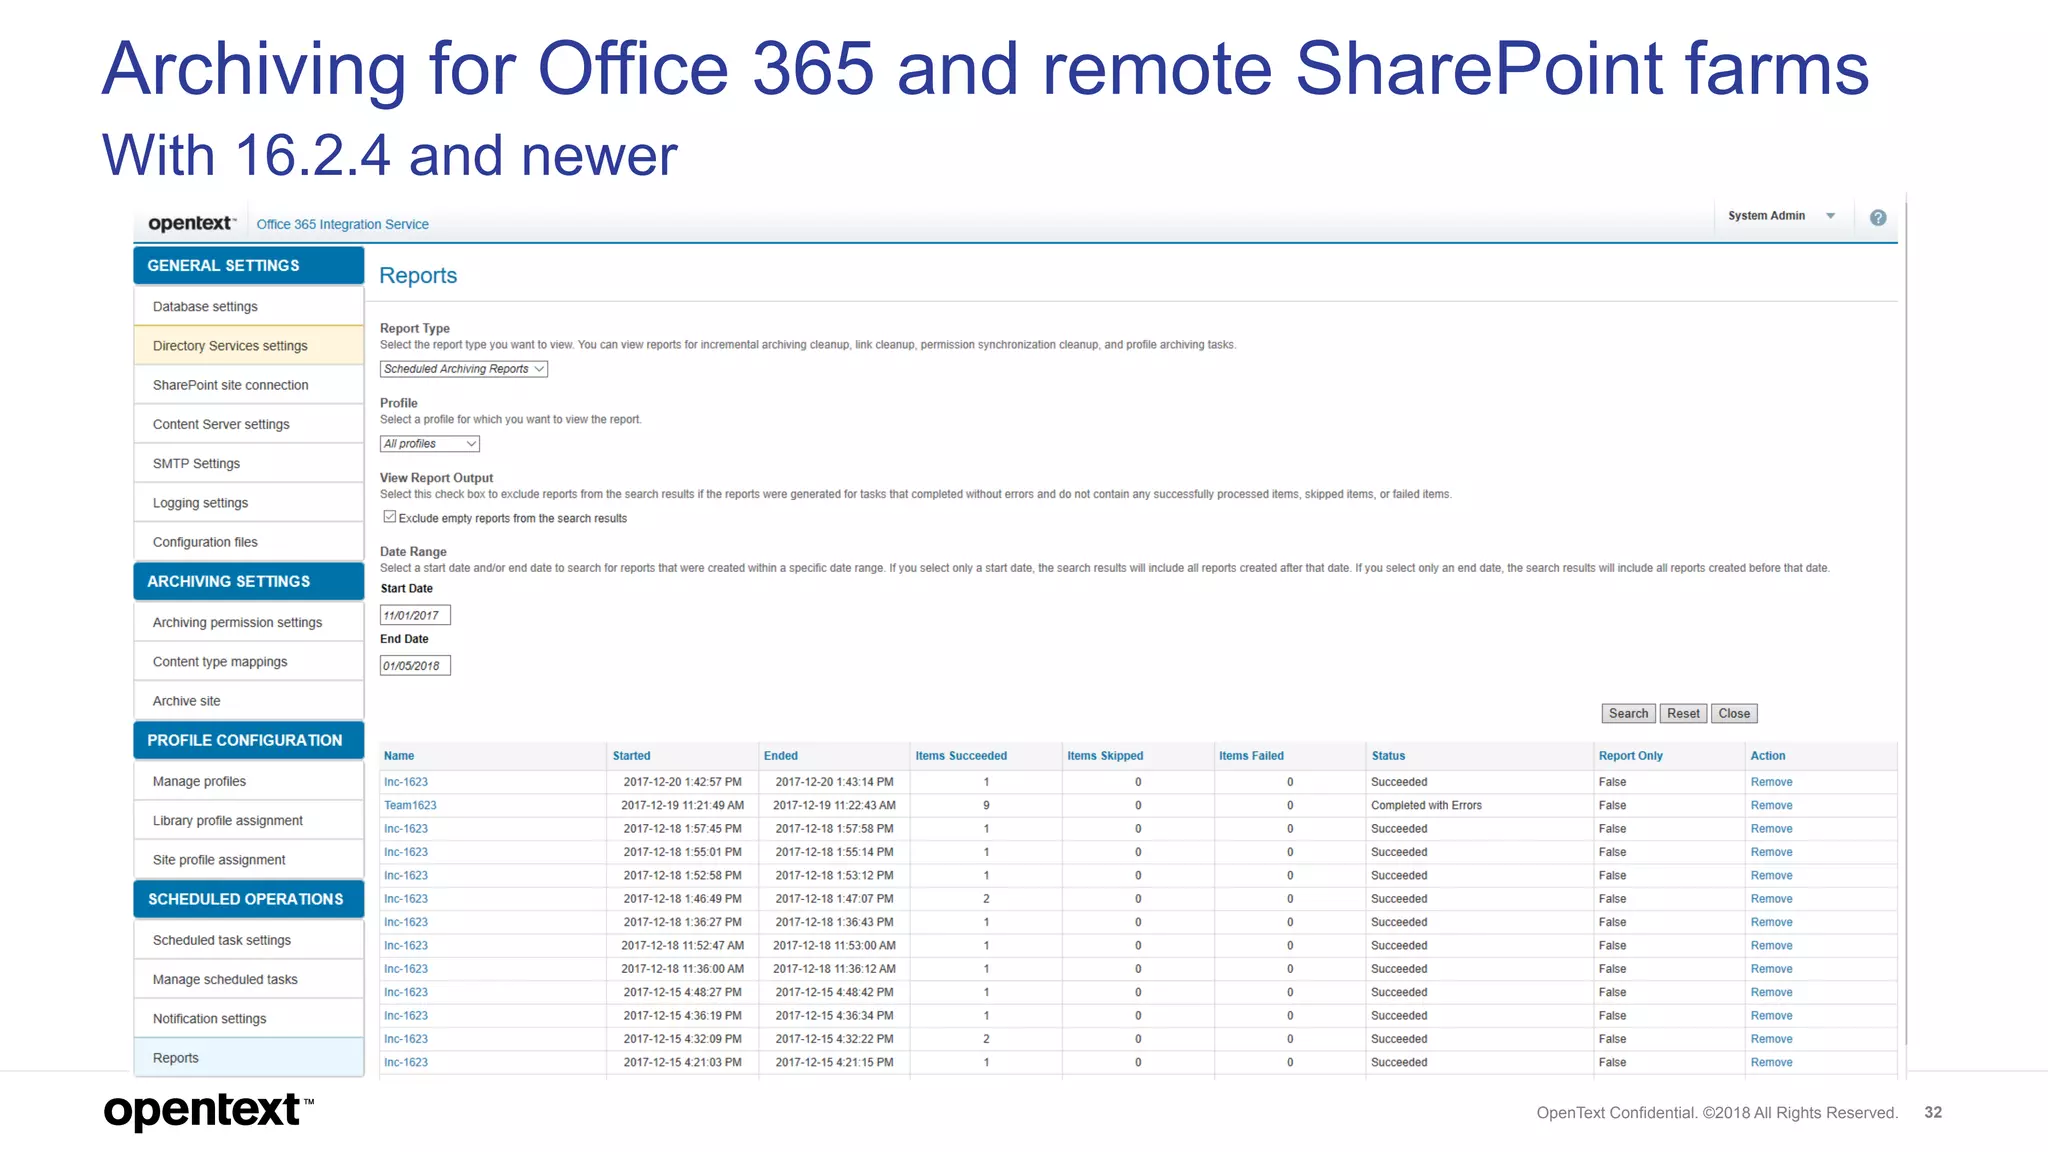Image resolution: width=2048 pixels, height=1152 pixels.
Task: Open Site profile assignment
Action: click(249, 860)
